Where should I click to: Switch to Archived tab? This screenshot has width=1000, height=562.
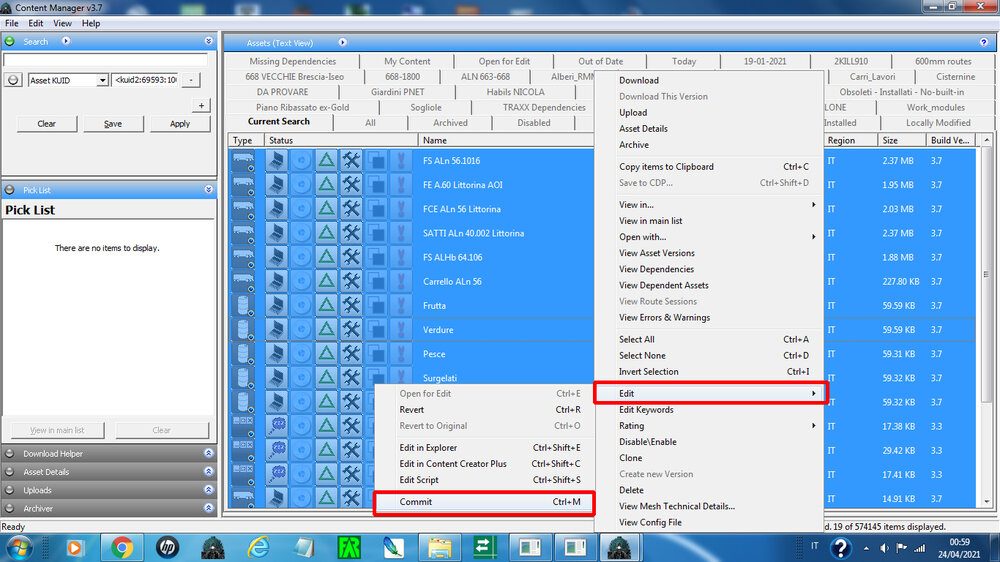click(x=450, y=123)
